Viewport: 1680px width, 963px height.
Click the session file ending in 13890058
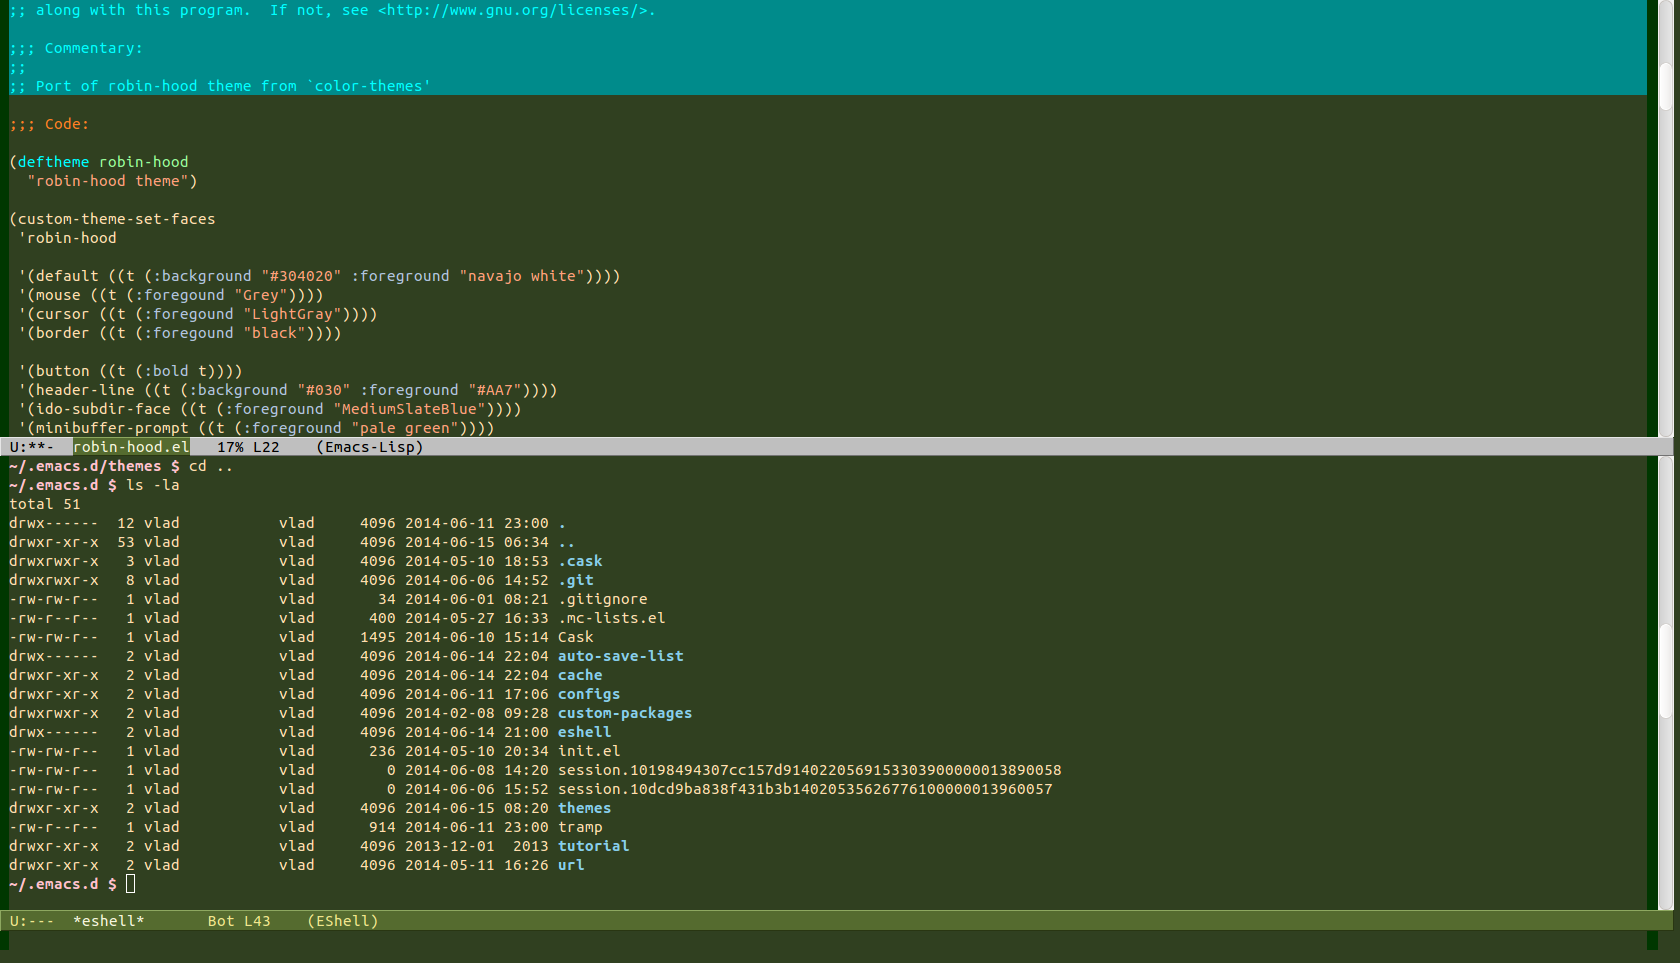(x=810, y=770)
